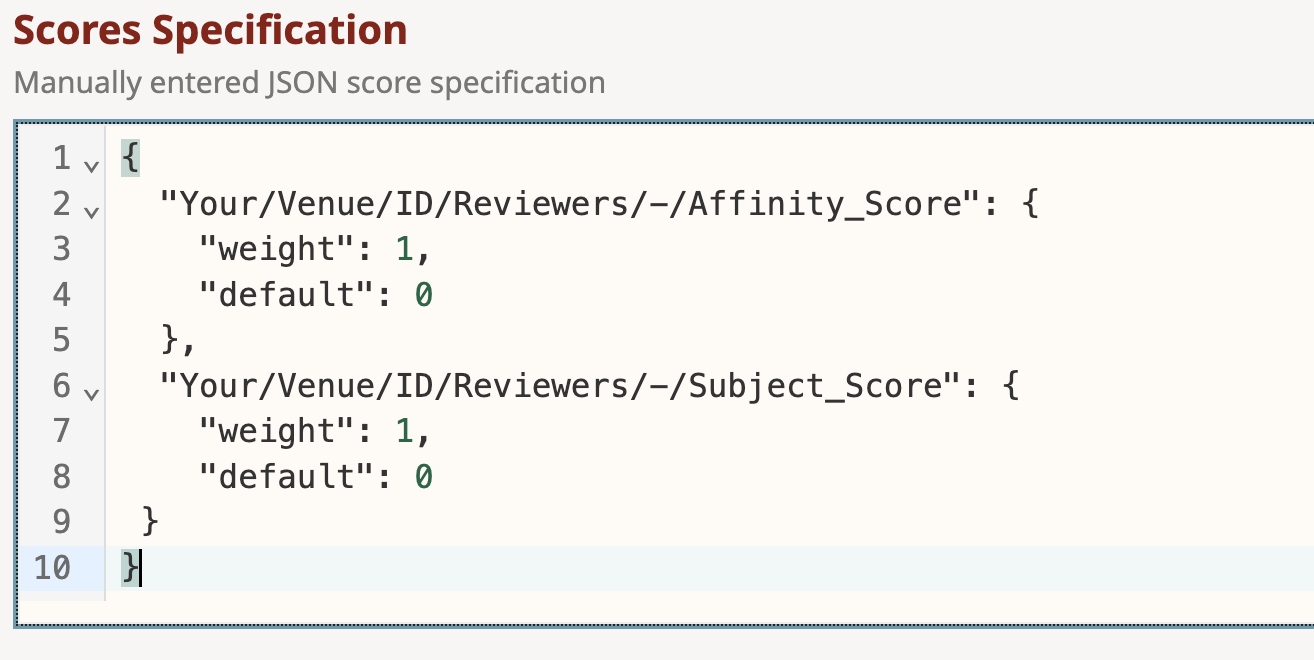1314x660 pixels.
Task: Click line number 10 in the gutter
Action: click(x=52, y=569)
